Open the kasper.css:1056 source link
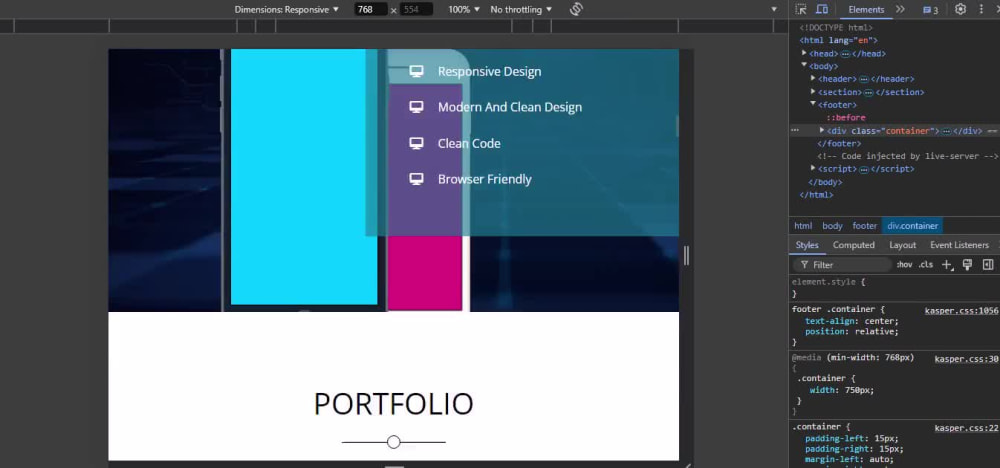 961,311
